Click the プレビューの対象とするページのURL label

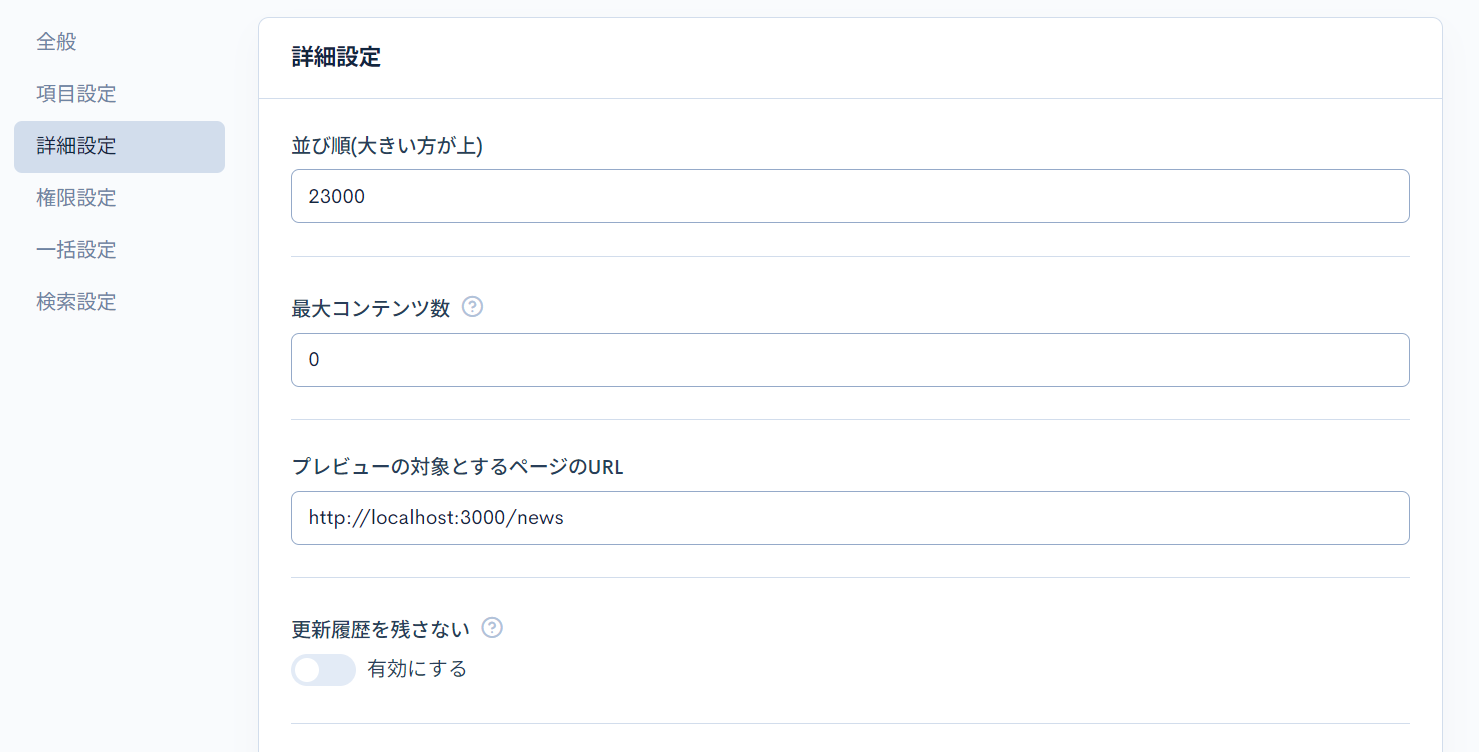(x=457, y=466)
